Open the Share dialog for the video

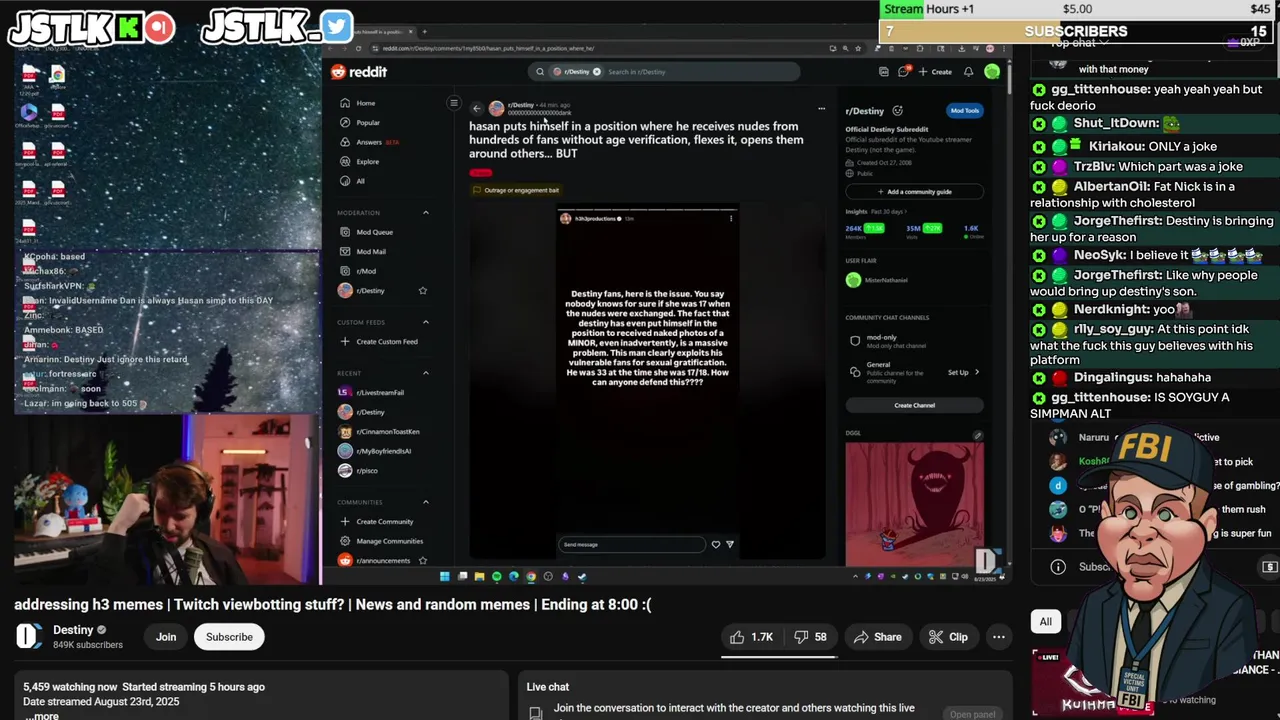877,637
